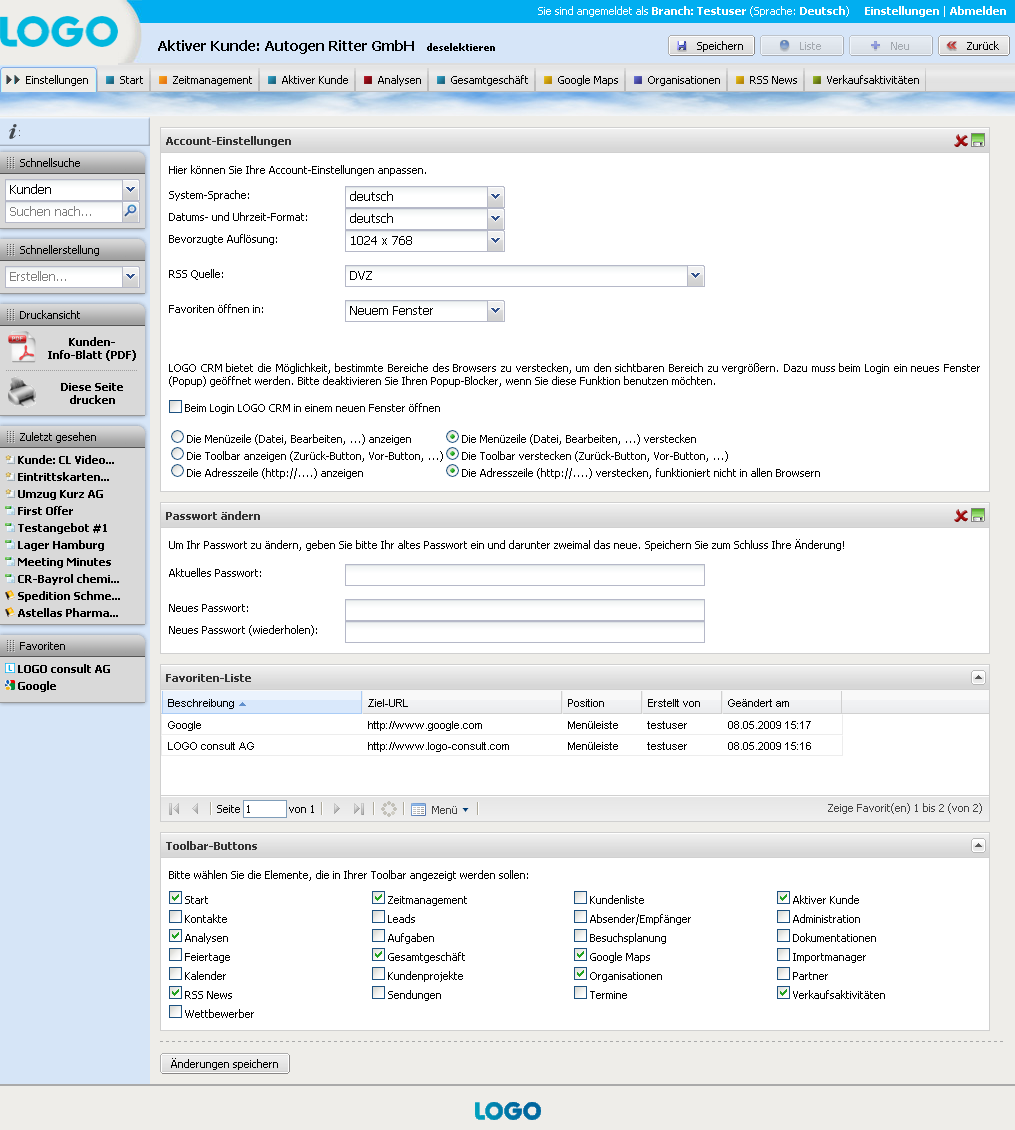The width and height of the screenshot is (1015, 1130).
Task: Click the Druckansicht panel grip icon
Action: point(10,315)
